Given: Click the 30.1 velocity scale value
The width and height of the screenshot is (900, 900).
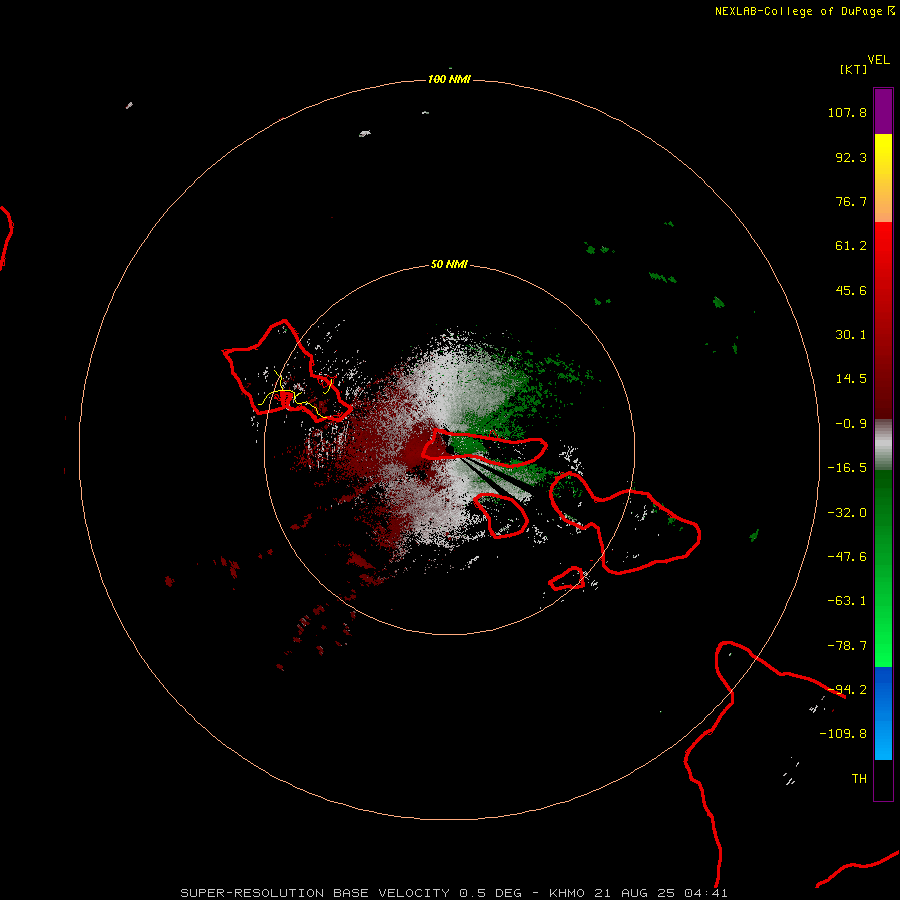Looking at the screenshot, I should pyautogui.click(x=851, y=335).
